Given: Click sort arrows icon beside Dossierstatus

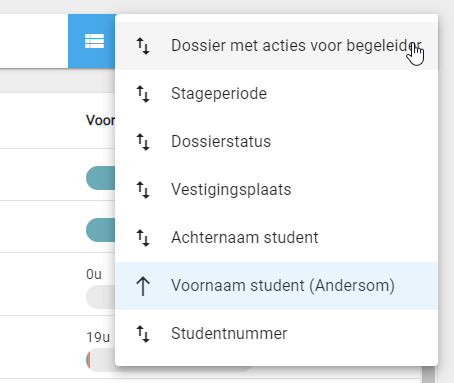Looking at the screenshot, I should coord(143,142).
